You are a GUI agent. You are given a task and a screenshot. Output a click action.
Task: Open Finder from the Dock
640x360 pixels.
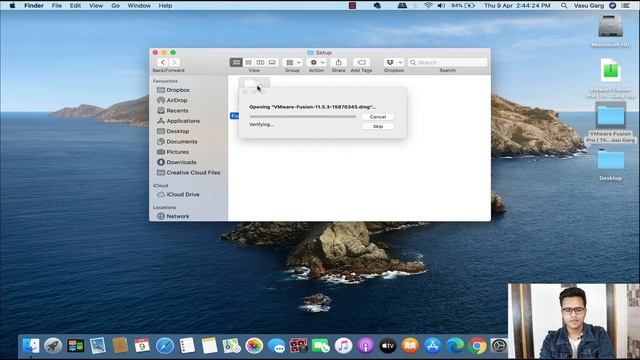pos(31,346)
